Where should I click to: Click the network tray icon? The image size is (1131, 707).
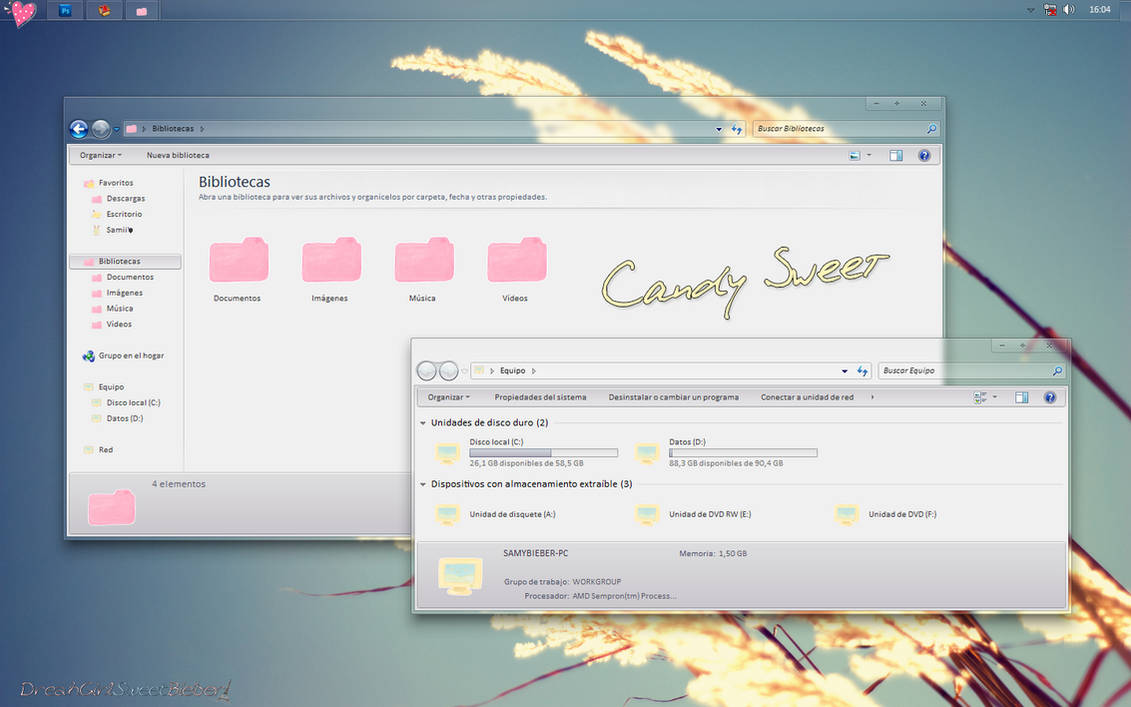[x=1050, y=9]
